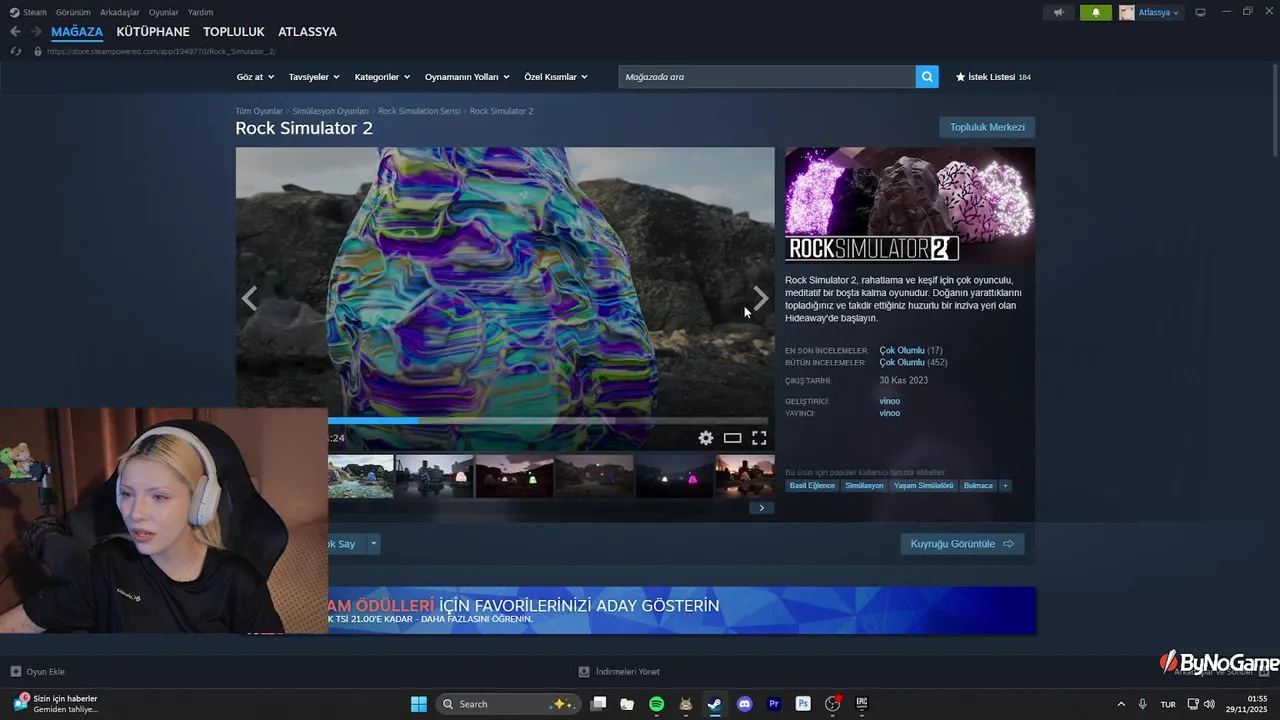Show hidden system tray icons

[x=1121, y=704]
